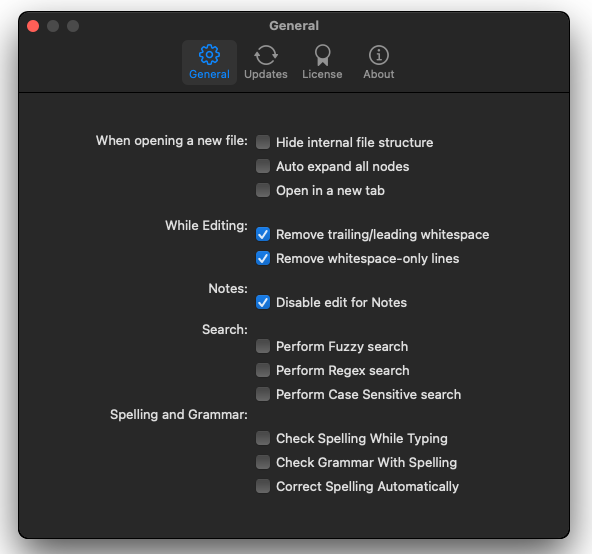Open the About info icon
Screen dimensions: 592x554
pos(379,55)
